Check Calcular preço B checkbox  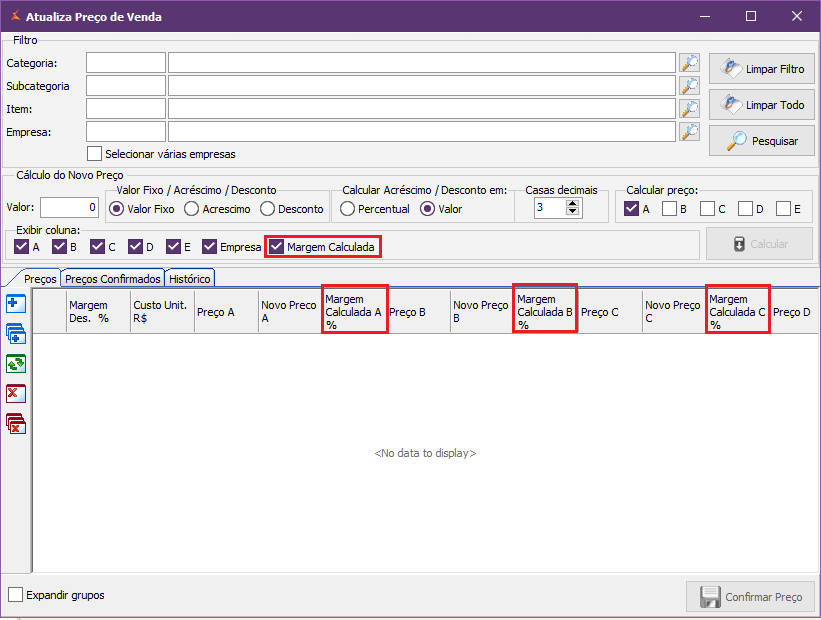(669, 209)
